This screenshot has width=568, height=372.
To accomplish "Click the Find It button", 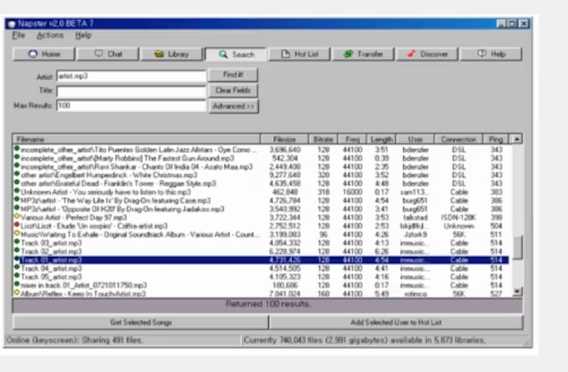I will coord(233,75).
